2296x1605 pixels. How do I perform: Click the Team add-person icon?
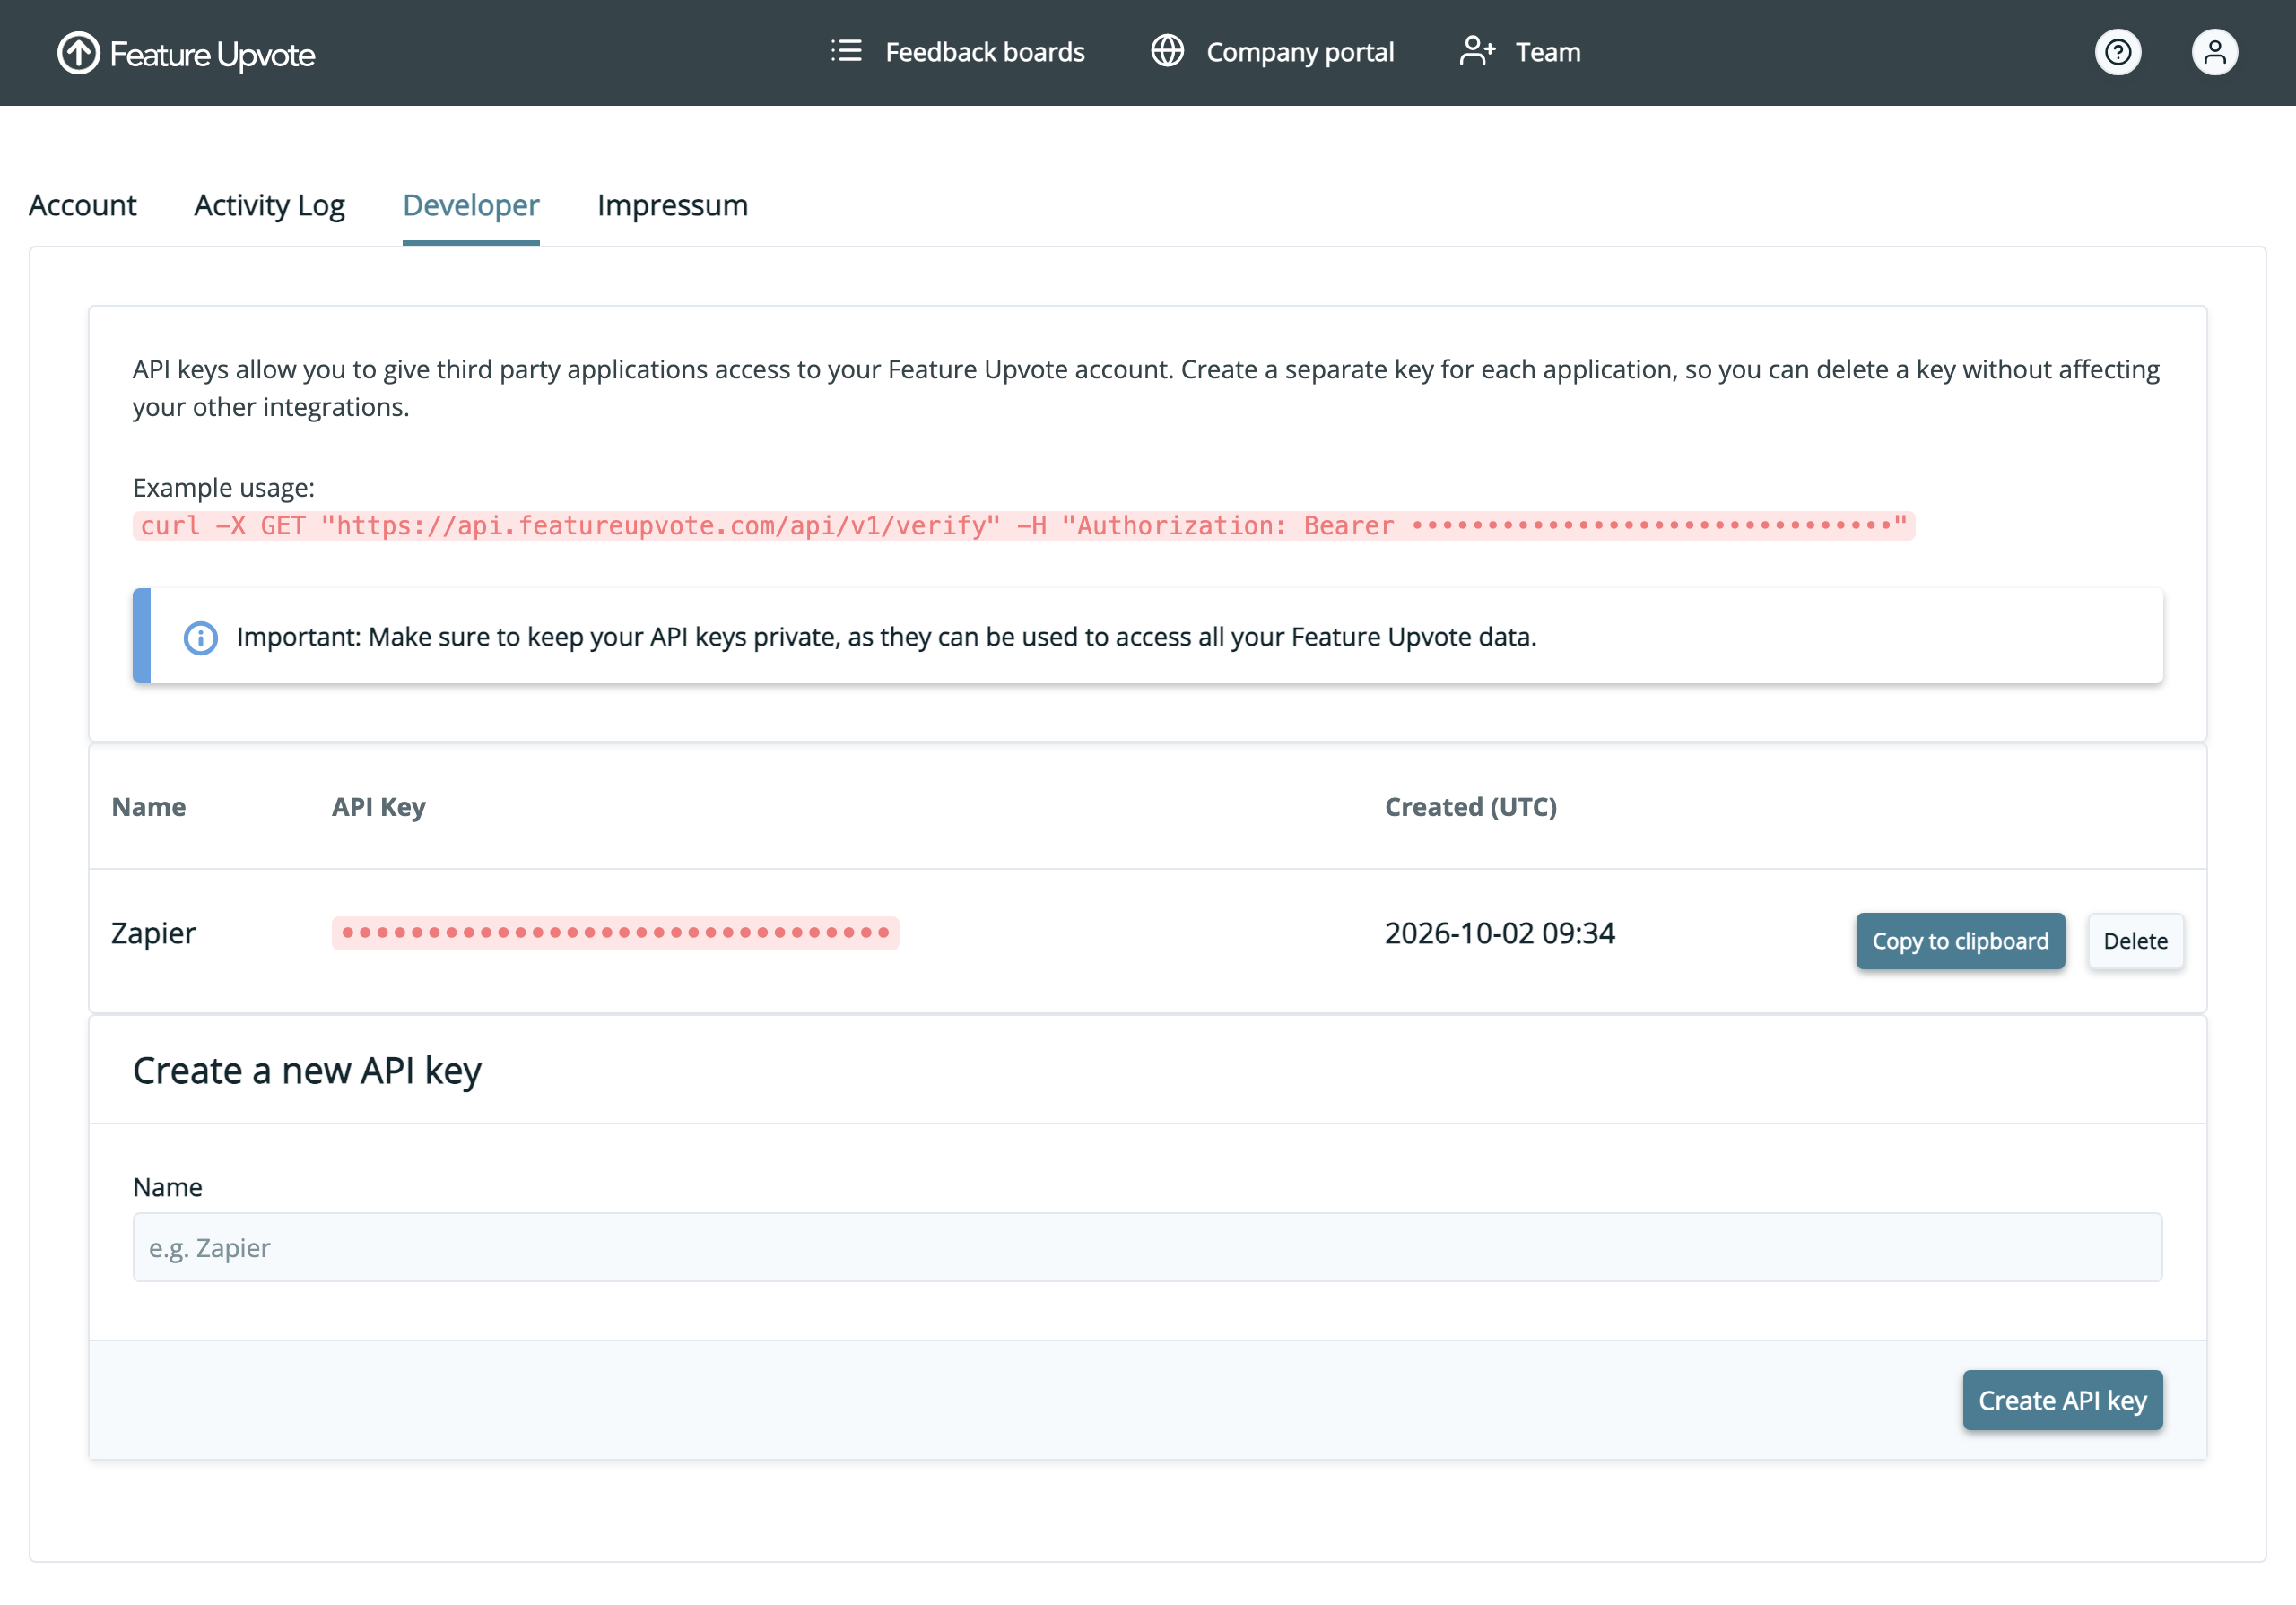1477,51
